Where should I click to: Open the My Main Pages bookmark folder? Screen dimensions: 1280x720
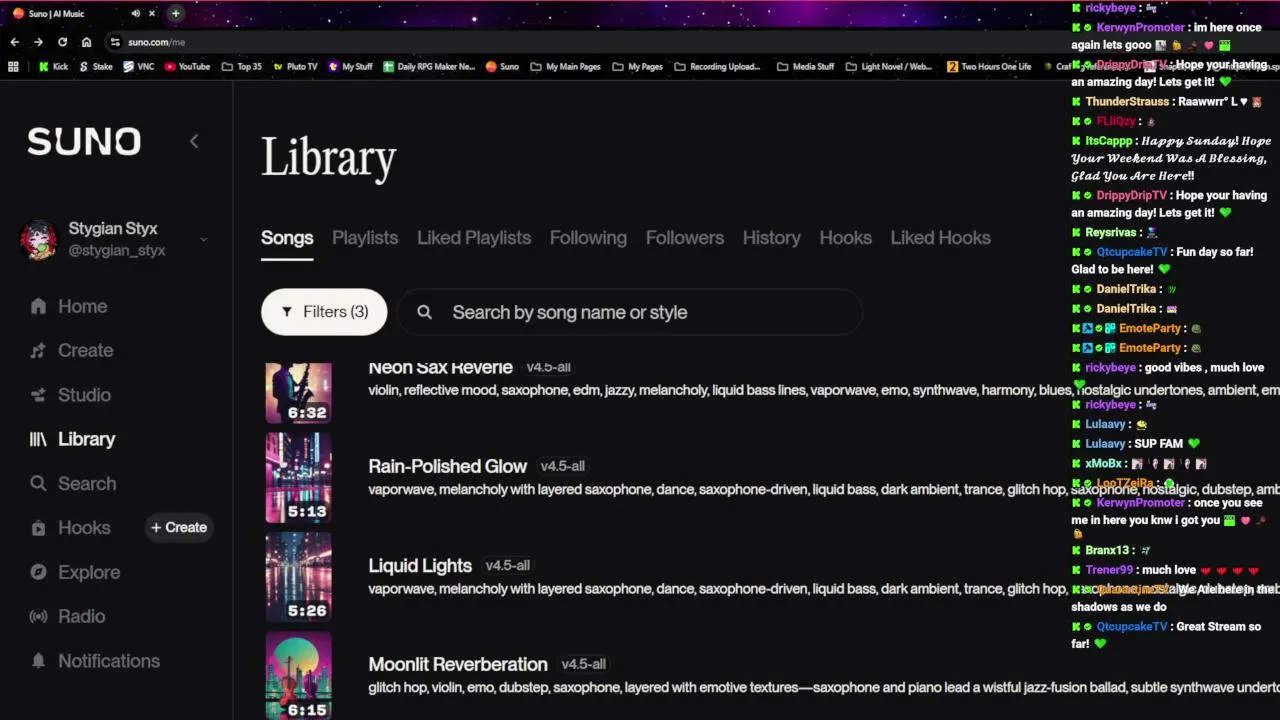(565, 67)
